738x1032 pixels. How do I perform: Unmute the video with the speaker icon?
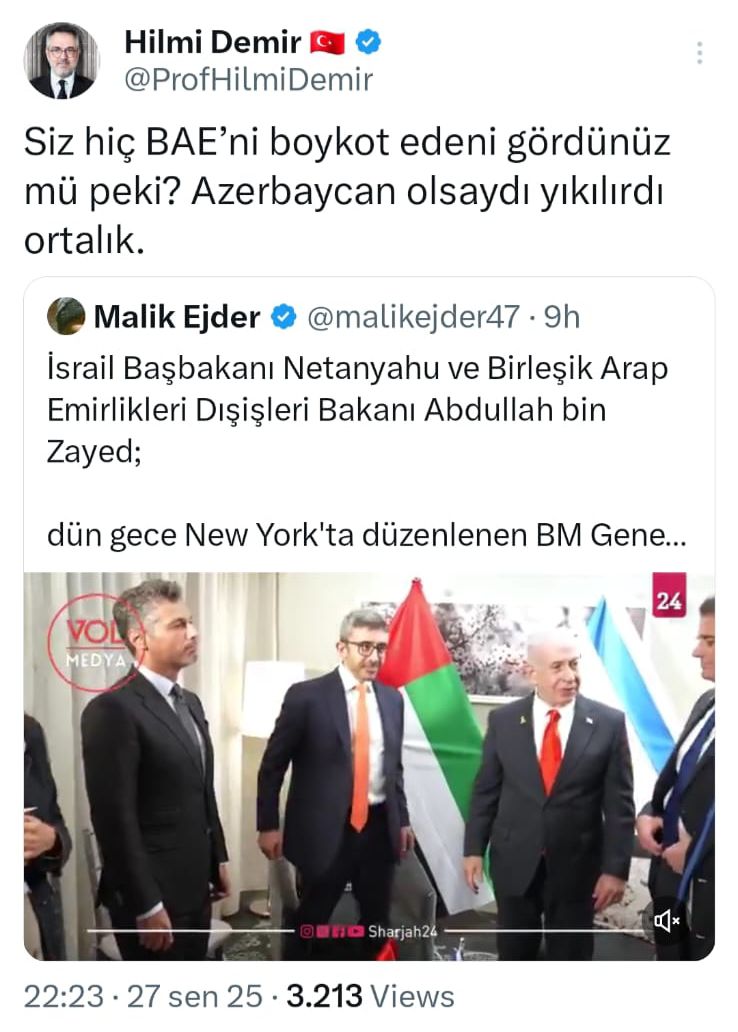666,921
